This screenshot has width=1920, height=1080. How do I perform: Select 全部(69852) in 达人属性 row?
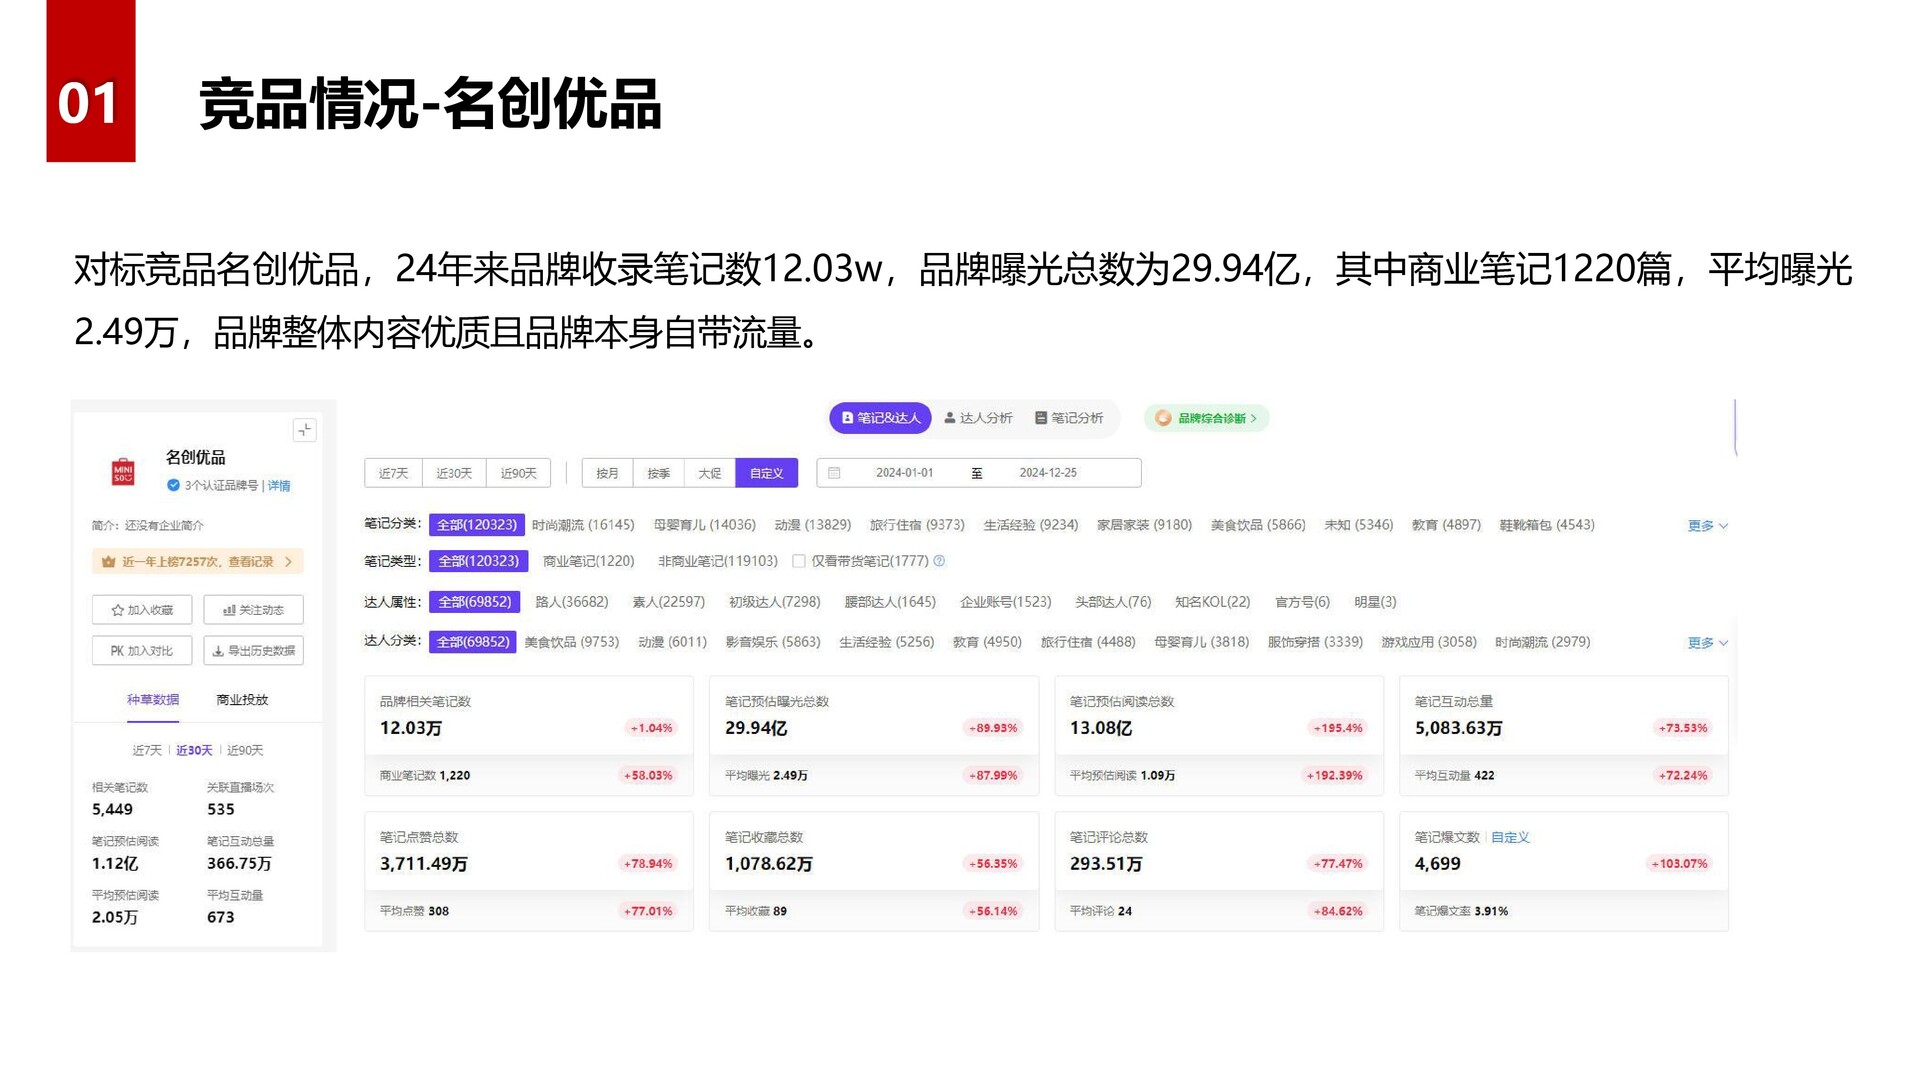tap(474, 602)
